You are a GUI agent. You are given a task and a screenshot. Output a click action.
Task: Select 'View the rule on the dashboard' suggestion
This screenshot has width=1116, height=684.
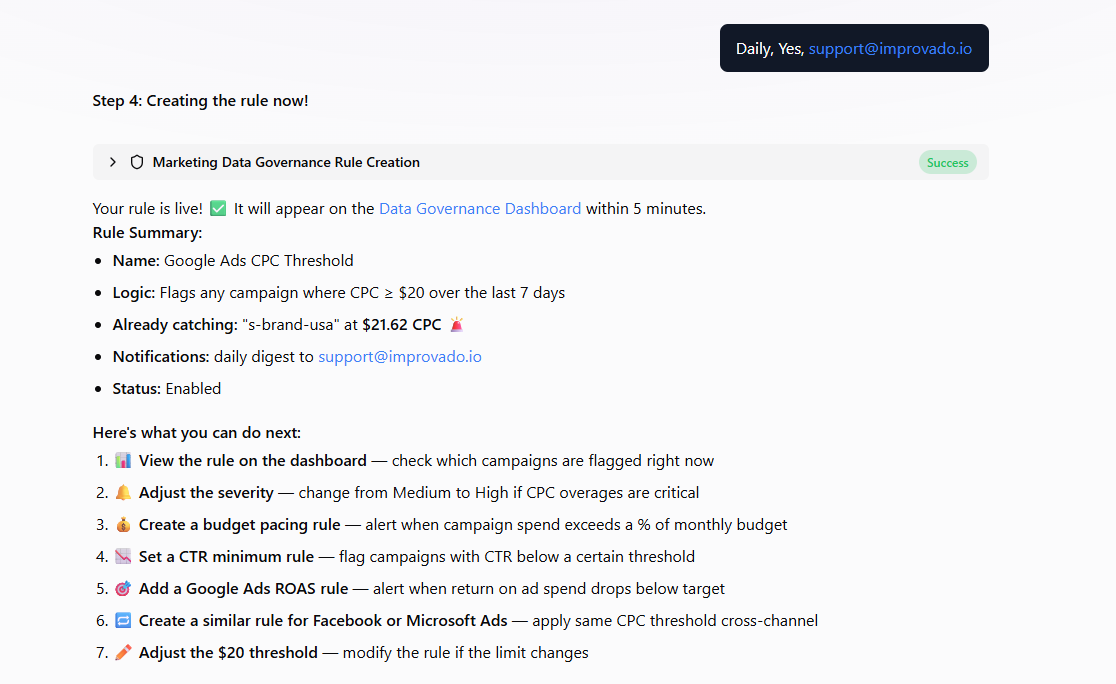(253, 461)
